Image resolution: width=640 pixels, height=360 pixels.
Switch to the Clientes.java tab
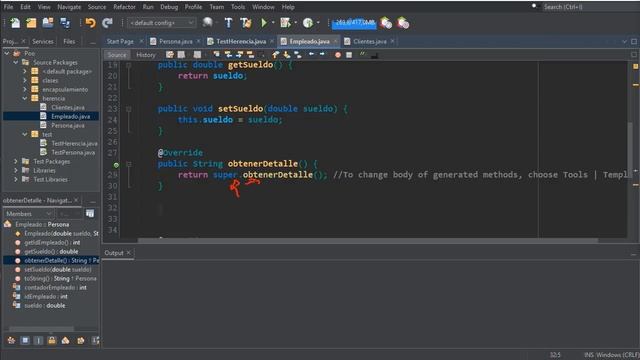click(x=369, y=41)
